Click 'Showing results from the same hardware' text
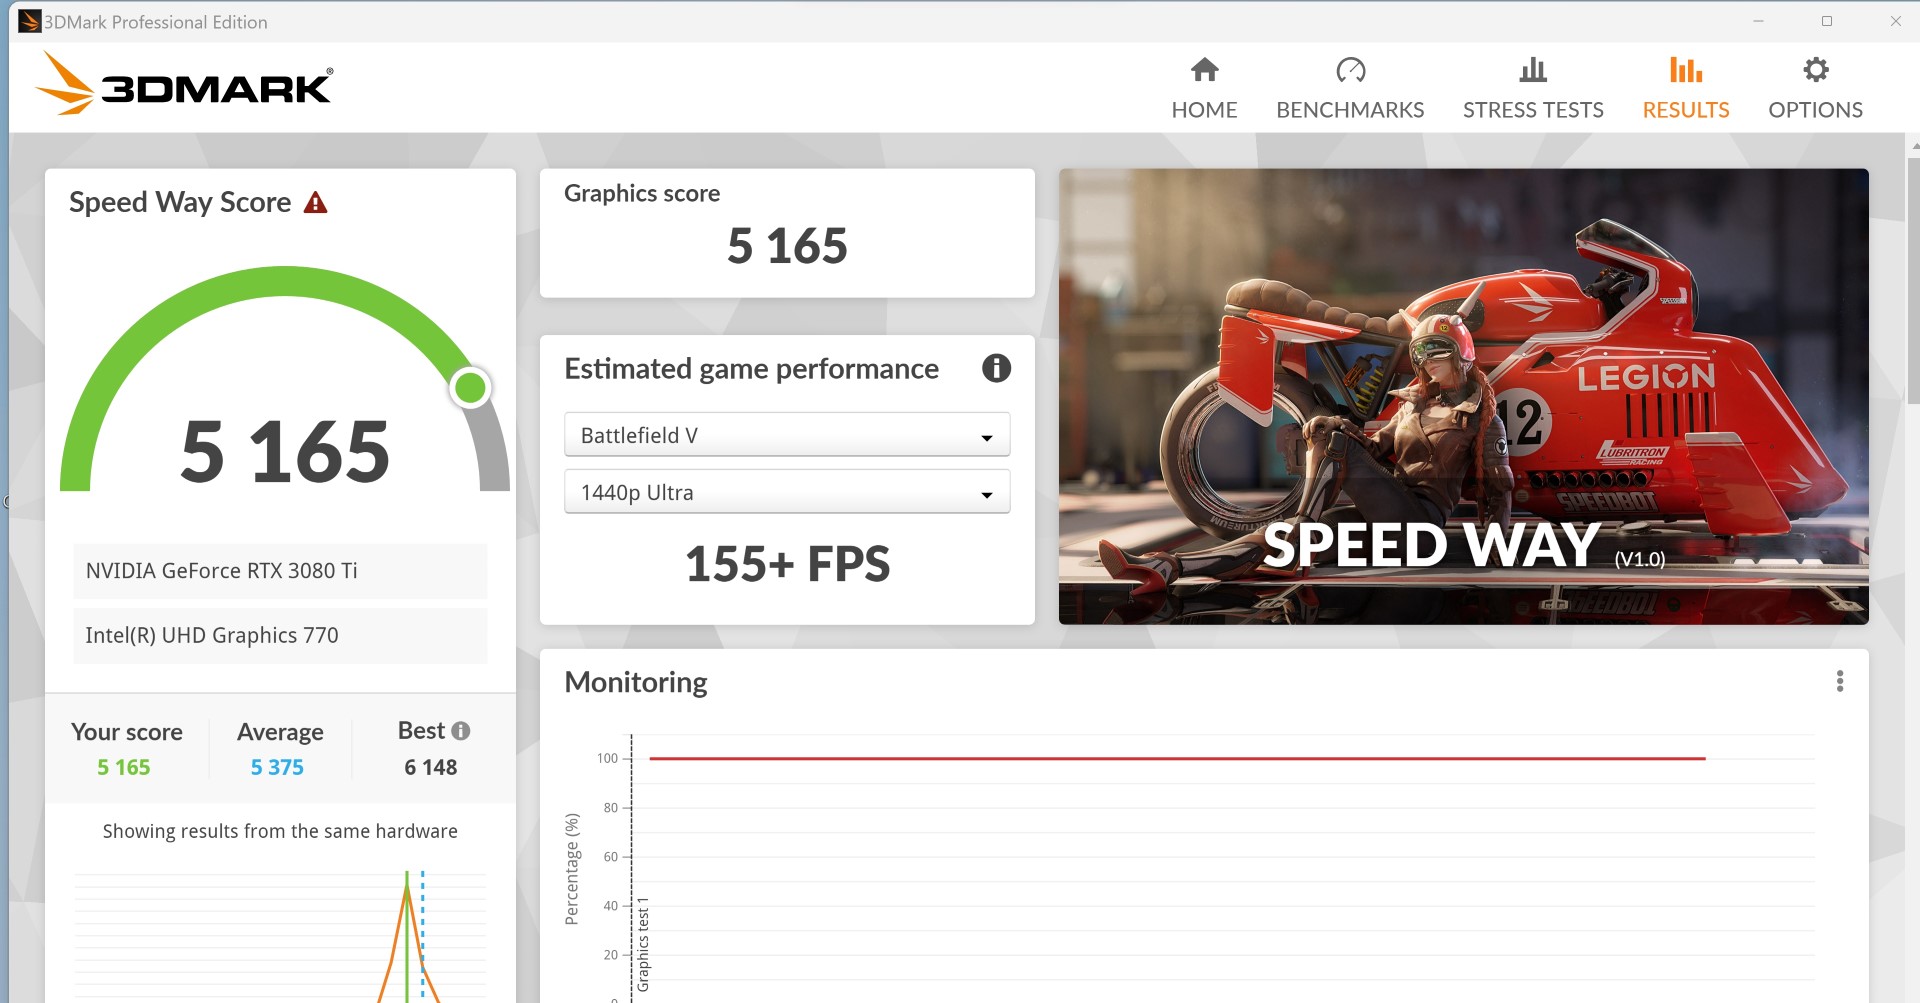Image resolution: width=1920 pixels, height=1003 pixels. (280, 831)
